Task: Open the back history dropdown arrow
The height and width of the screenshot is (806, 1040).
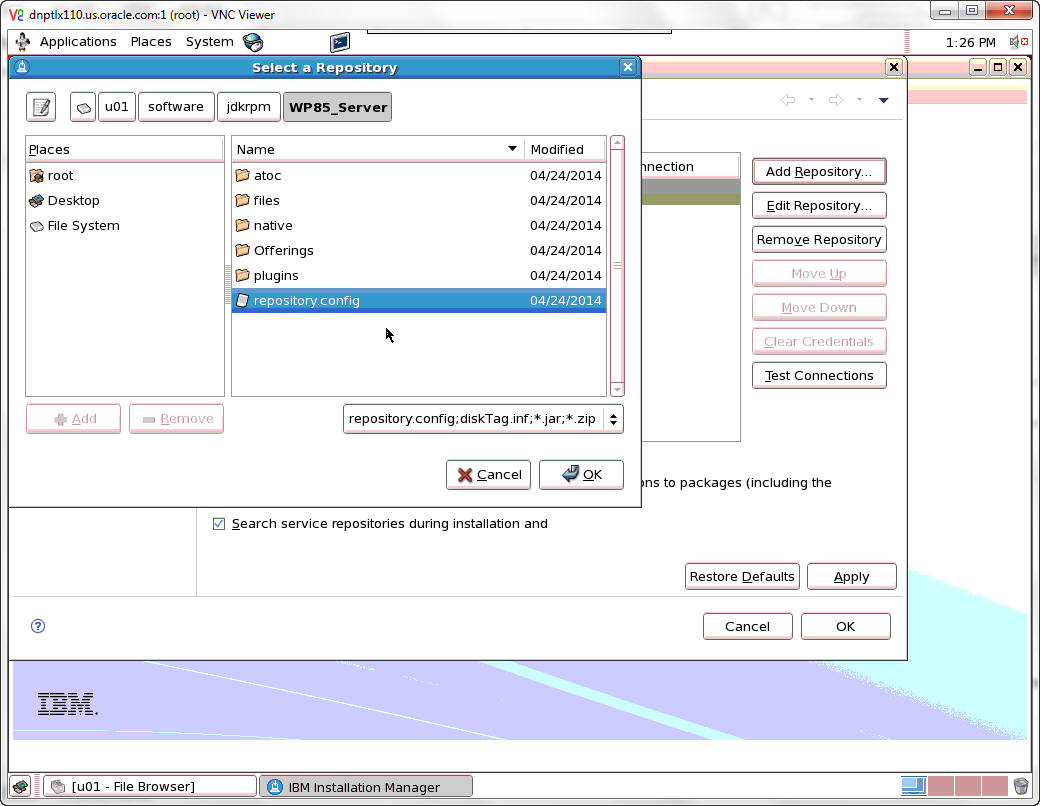Action: (811, 100)
